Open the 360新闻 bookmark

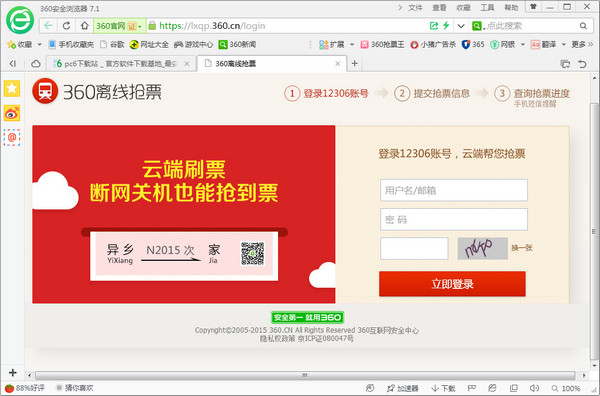[237, 44]
